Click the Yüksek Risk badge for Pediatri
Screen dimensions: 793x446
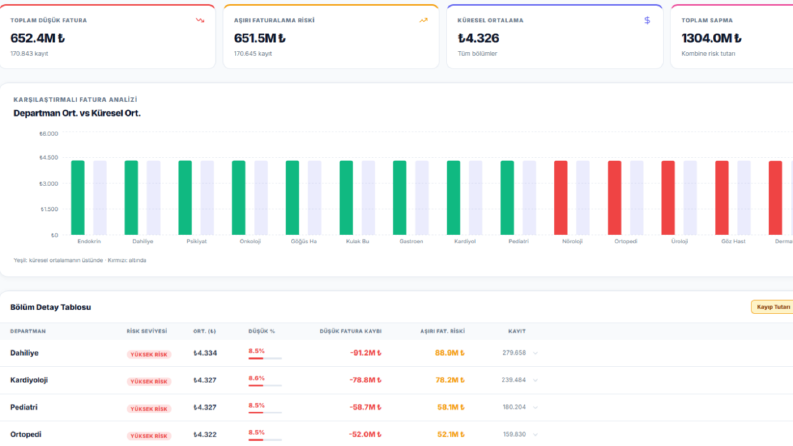click(149, 409)
